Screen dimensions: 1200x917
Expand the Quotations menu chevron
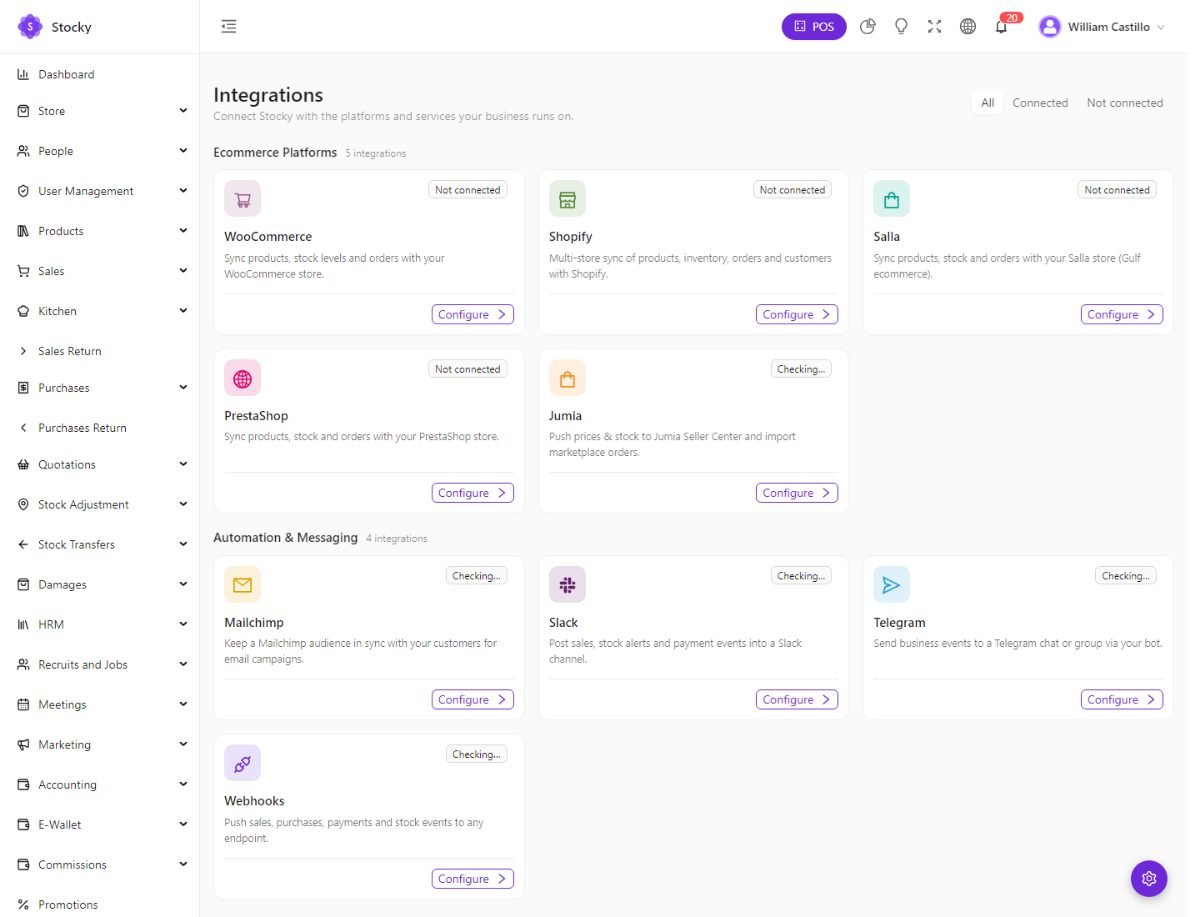click(183, 465)
